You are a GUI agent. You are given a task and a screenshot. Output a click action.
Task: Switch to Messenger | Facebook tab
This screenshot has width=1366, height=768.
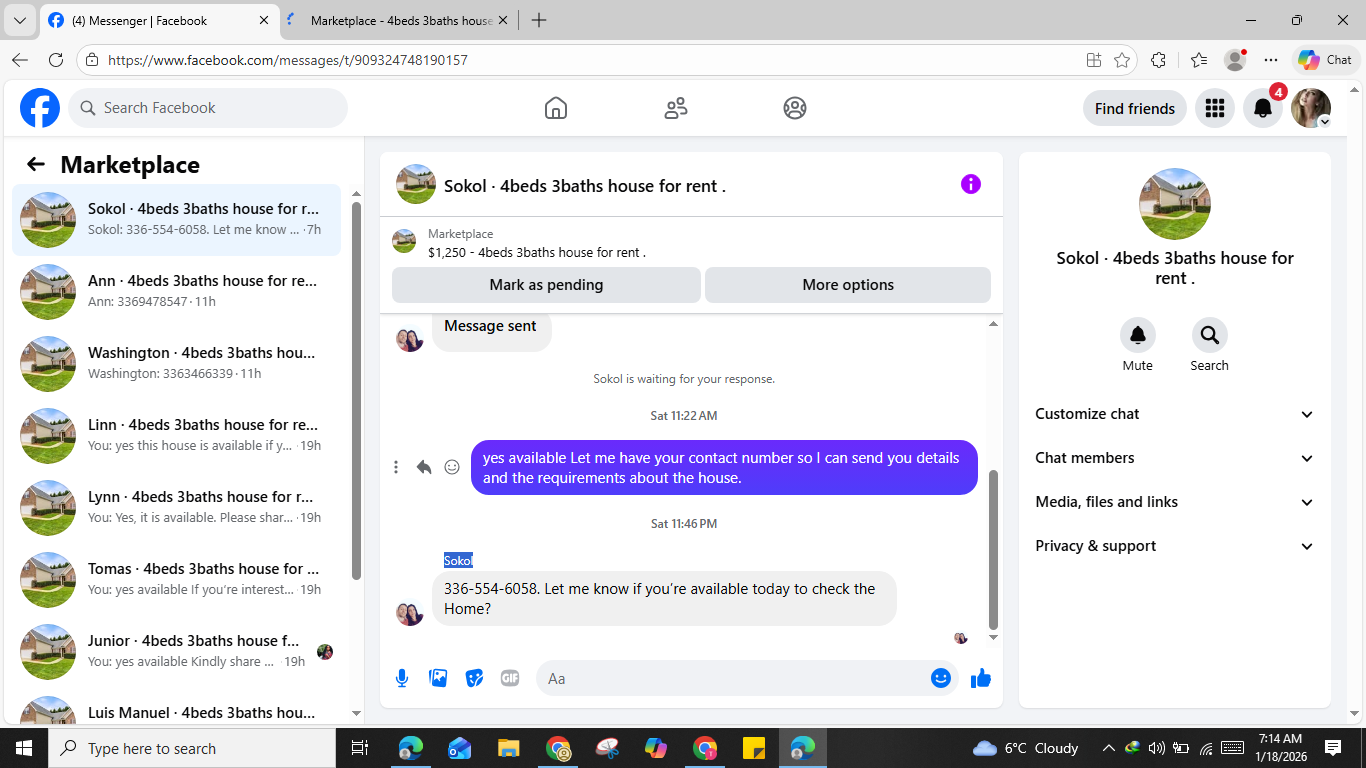(158, 20)
